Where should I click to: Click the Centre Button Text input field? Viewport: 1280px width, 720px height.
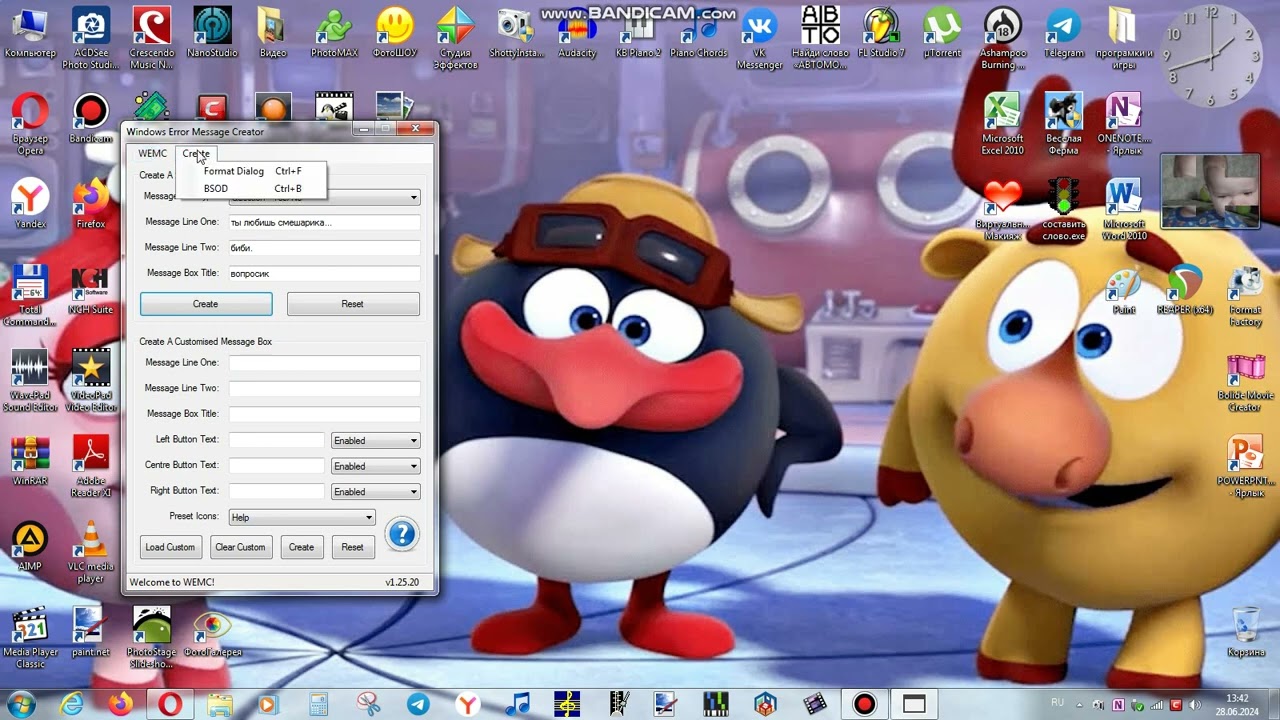(x=277, y=466)
